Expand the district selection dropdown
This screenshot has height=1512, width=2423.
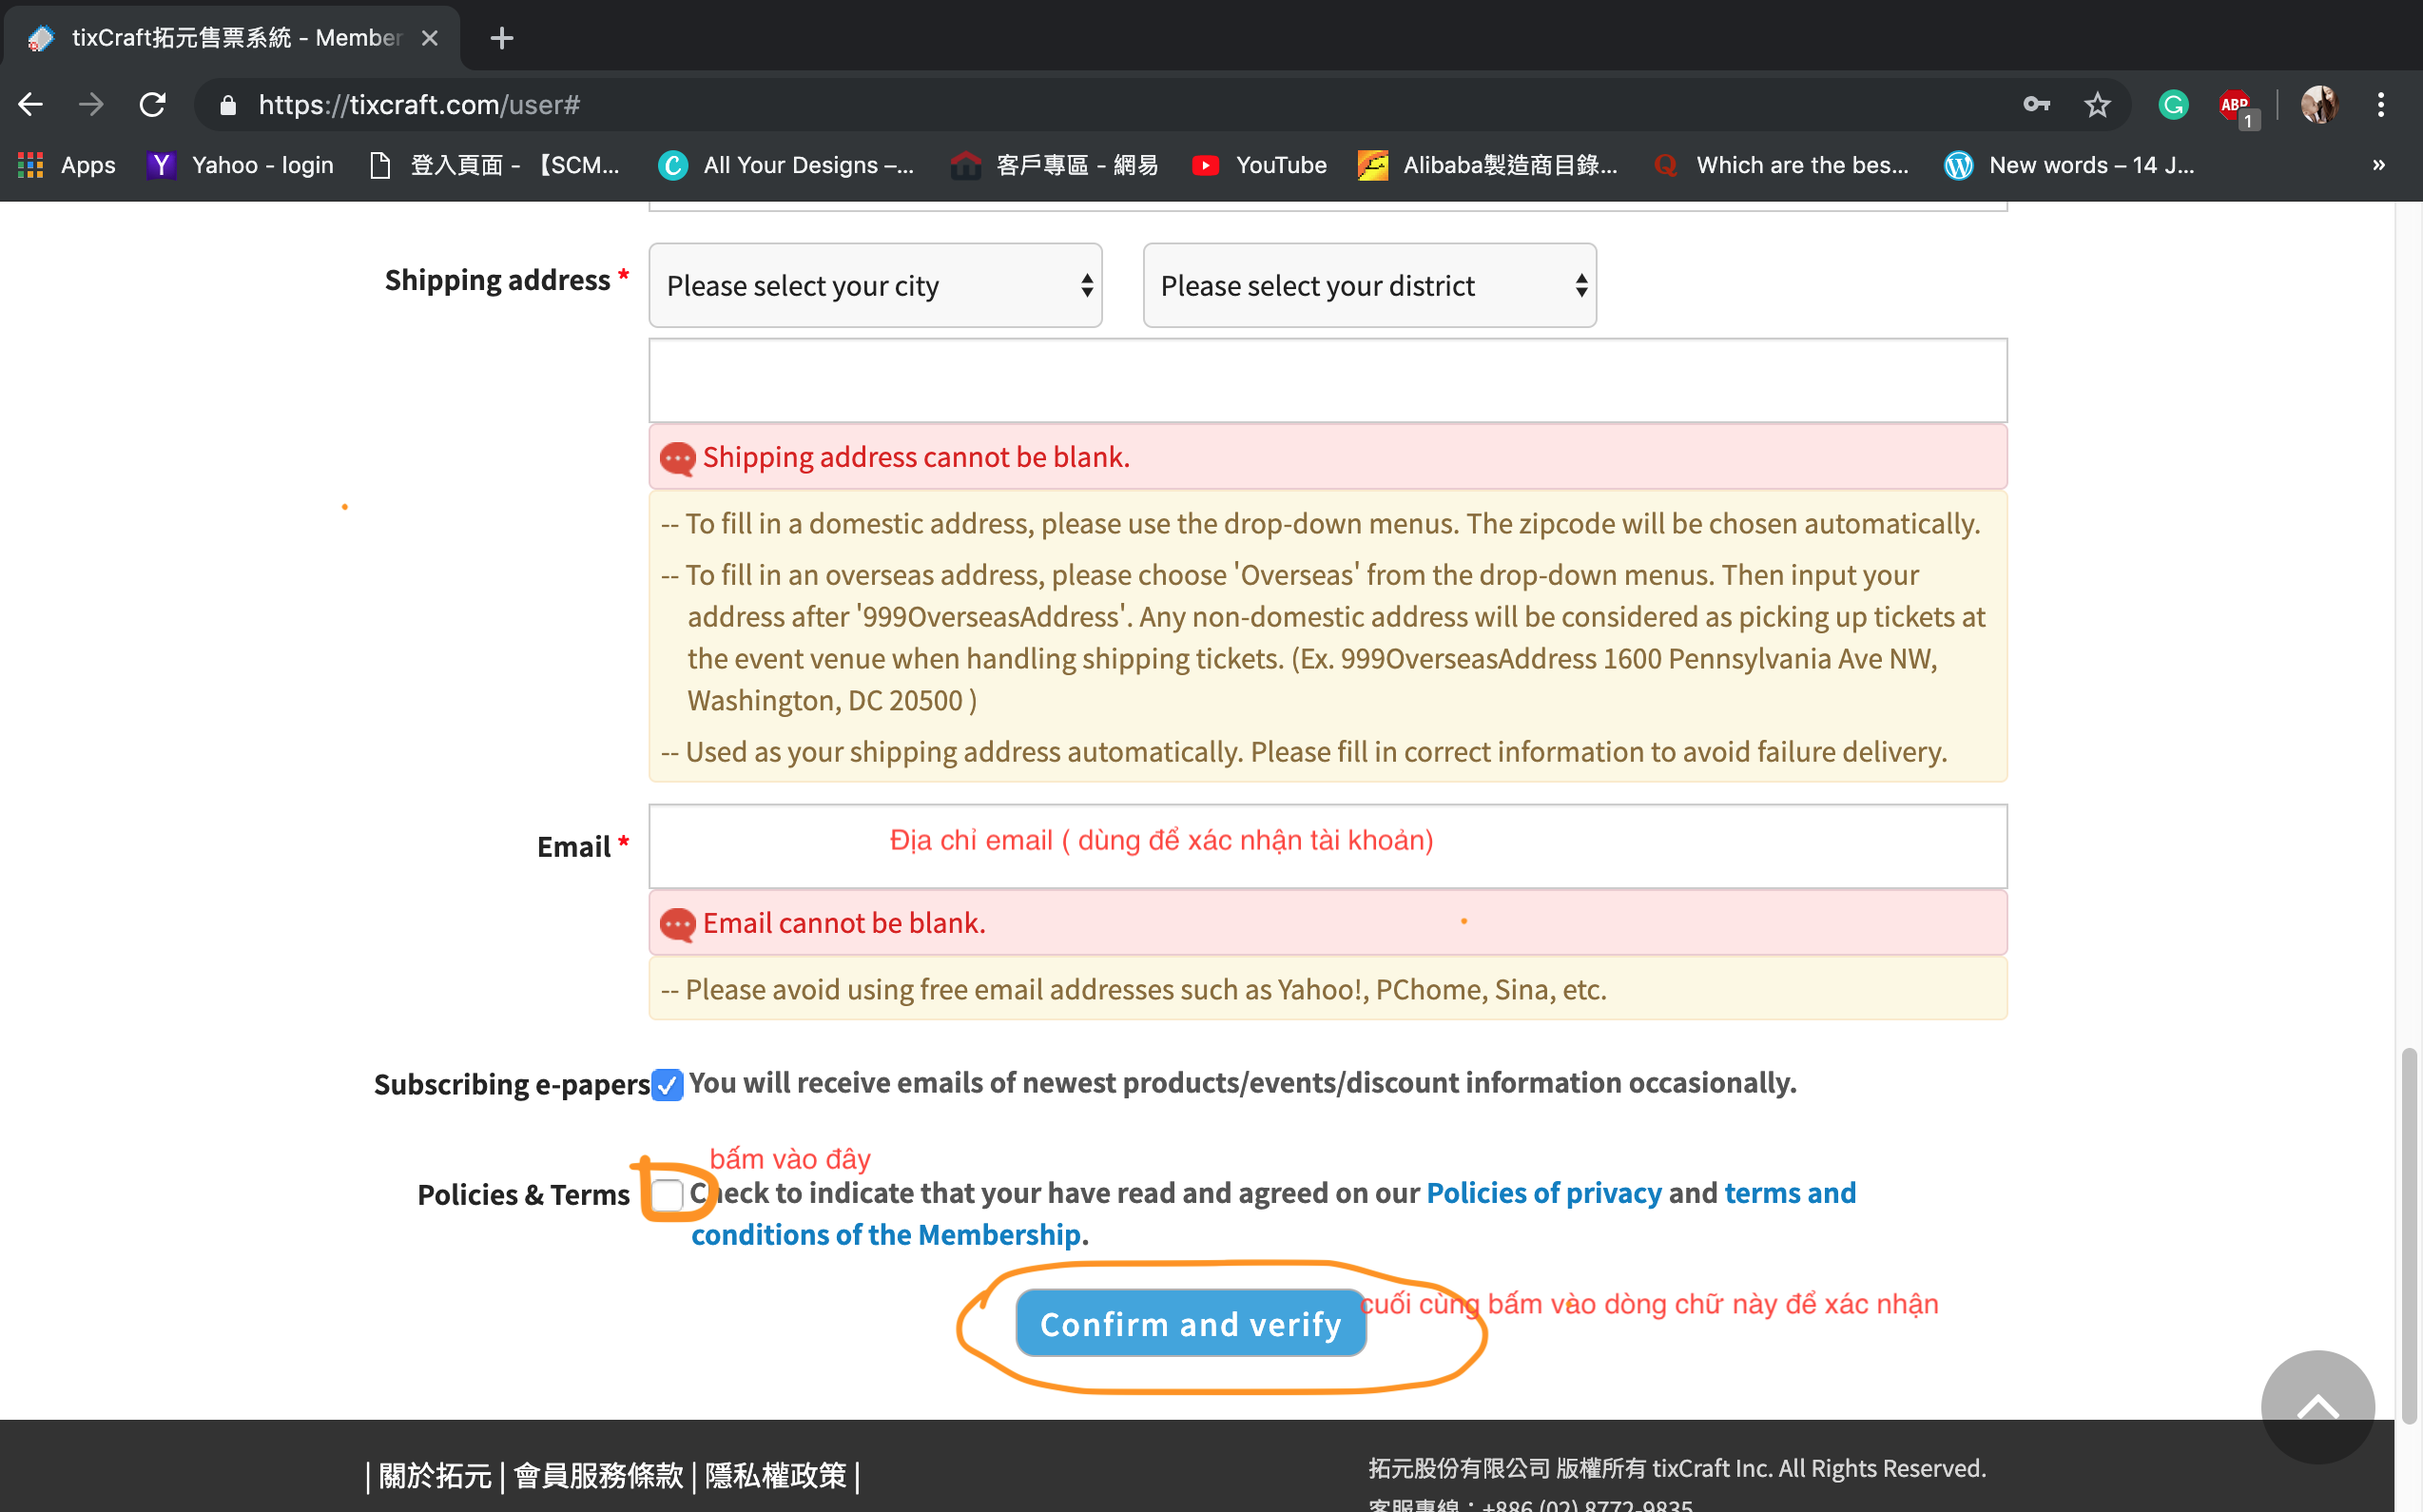point(1369,286)
